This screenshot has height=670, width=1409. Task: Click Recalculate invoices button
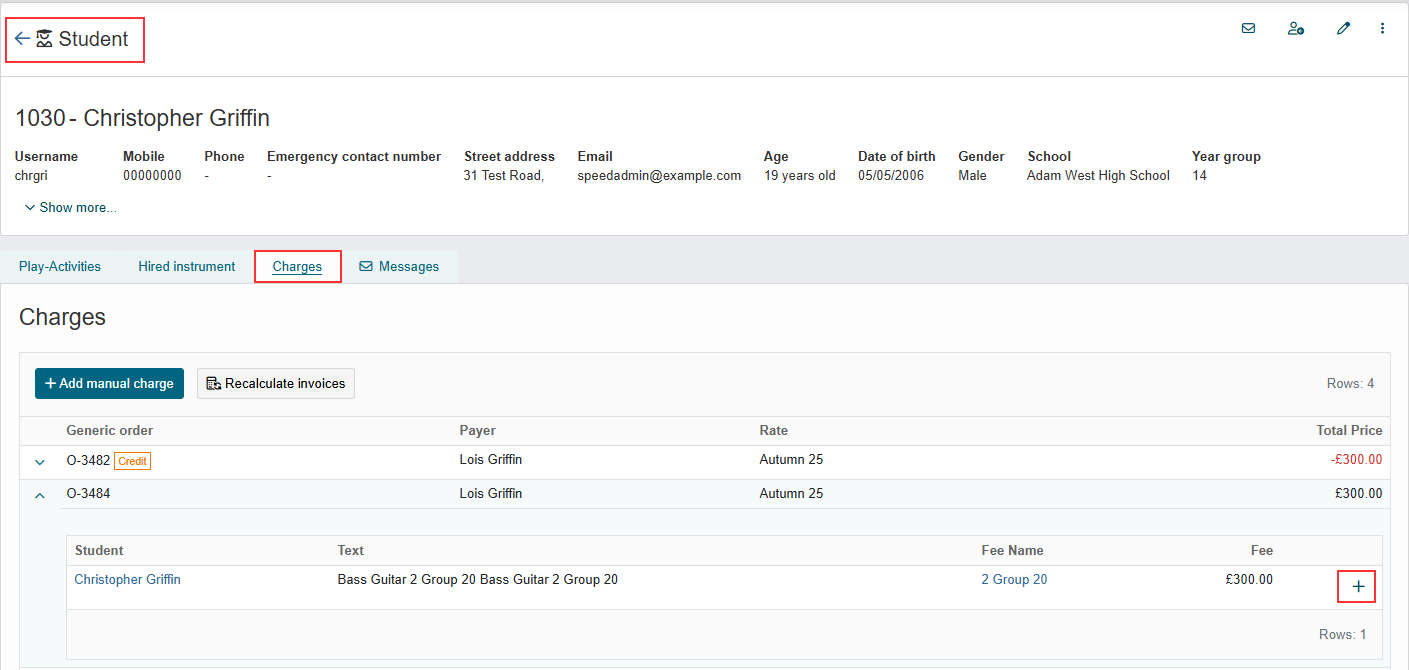tap(276, 383)
